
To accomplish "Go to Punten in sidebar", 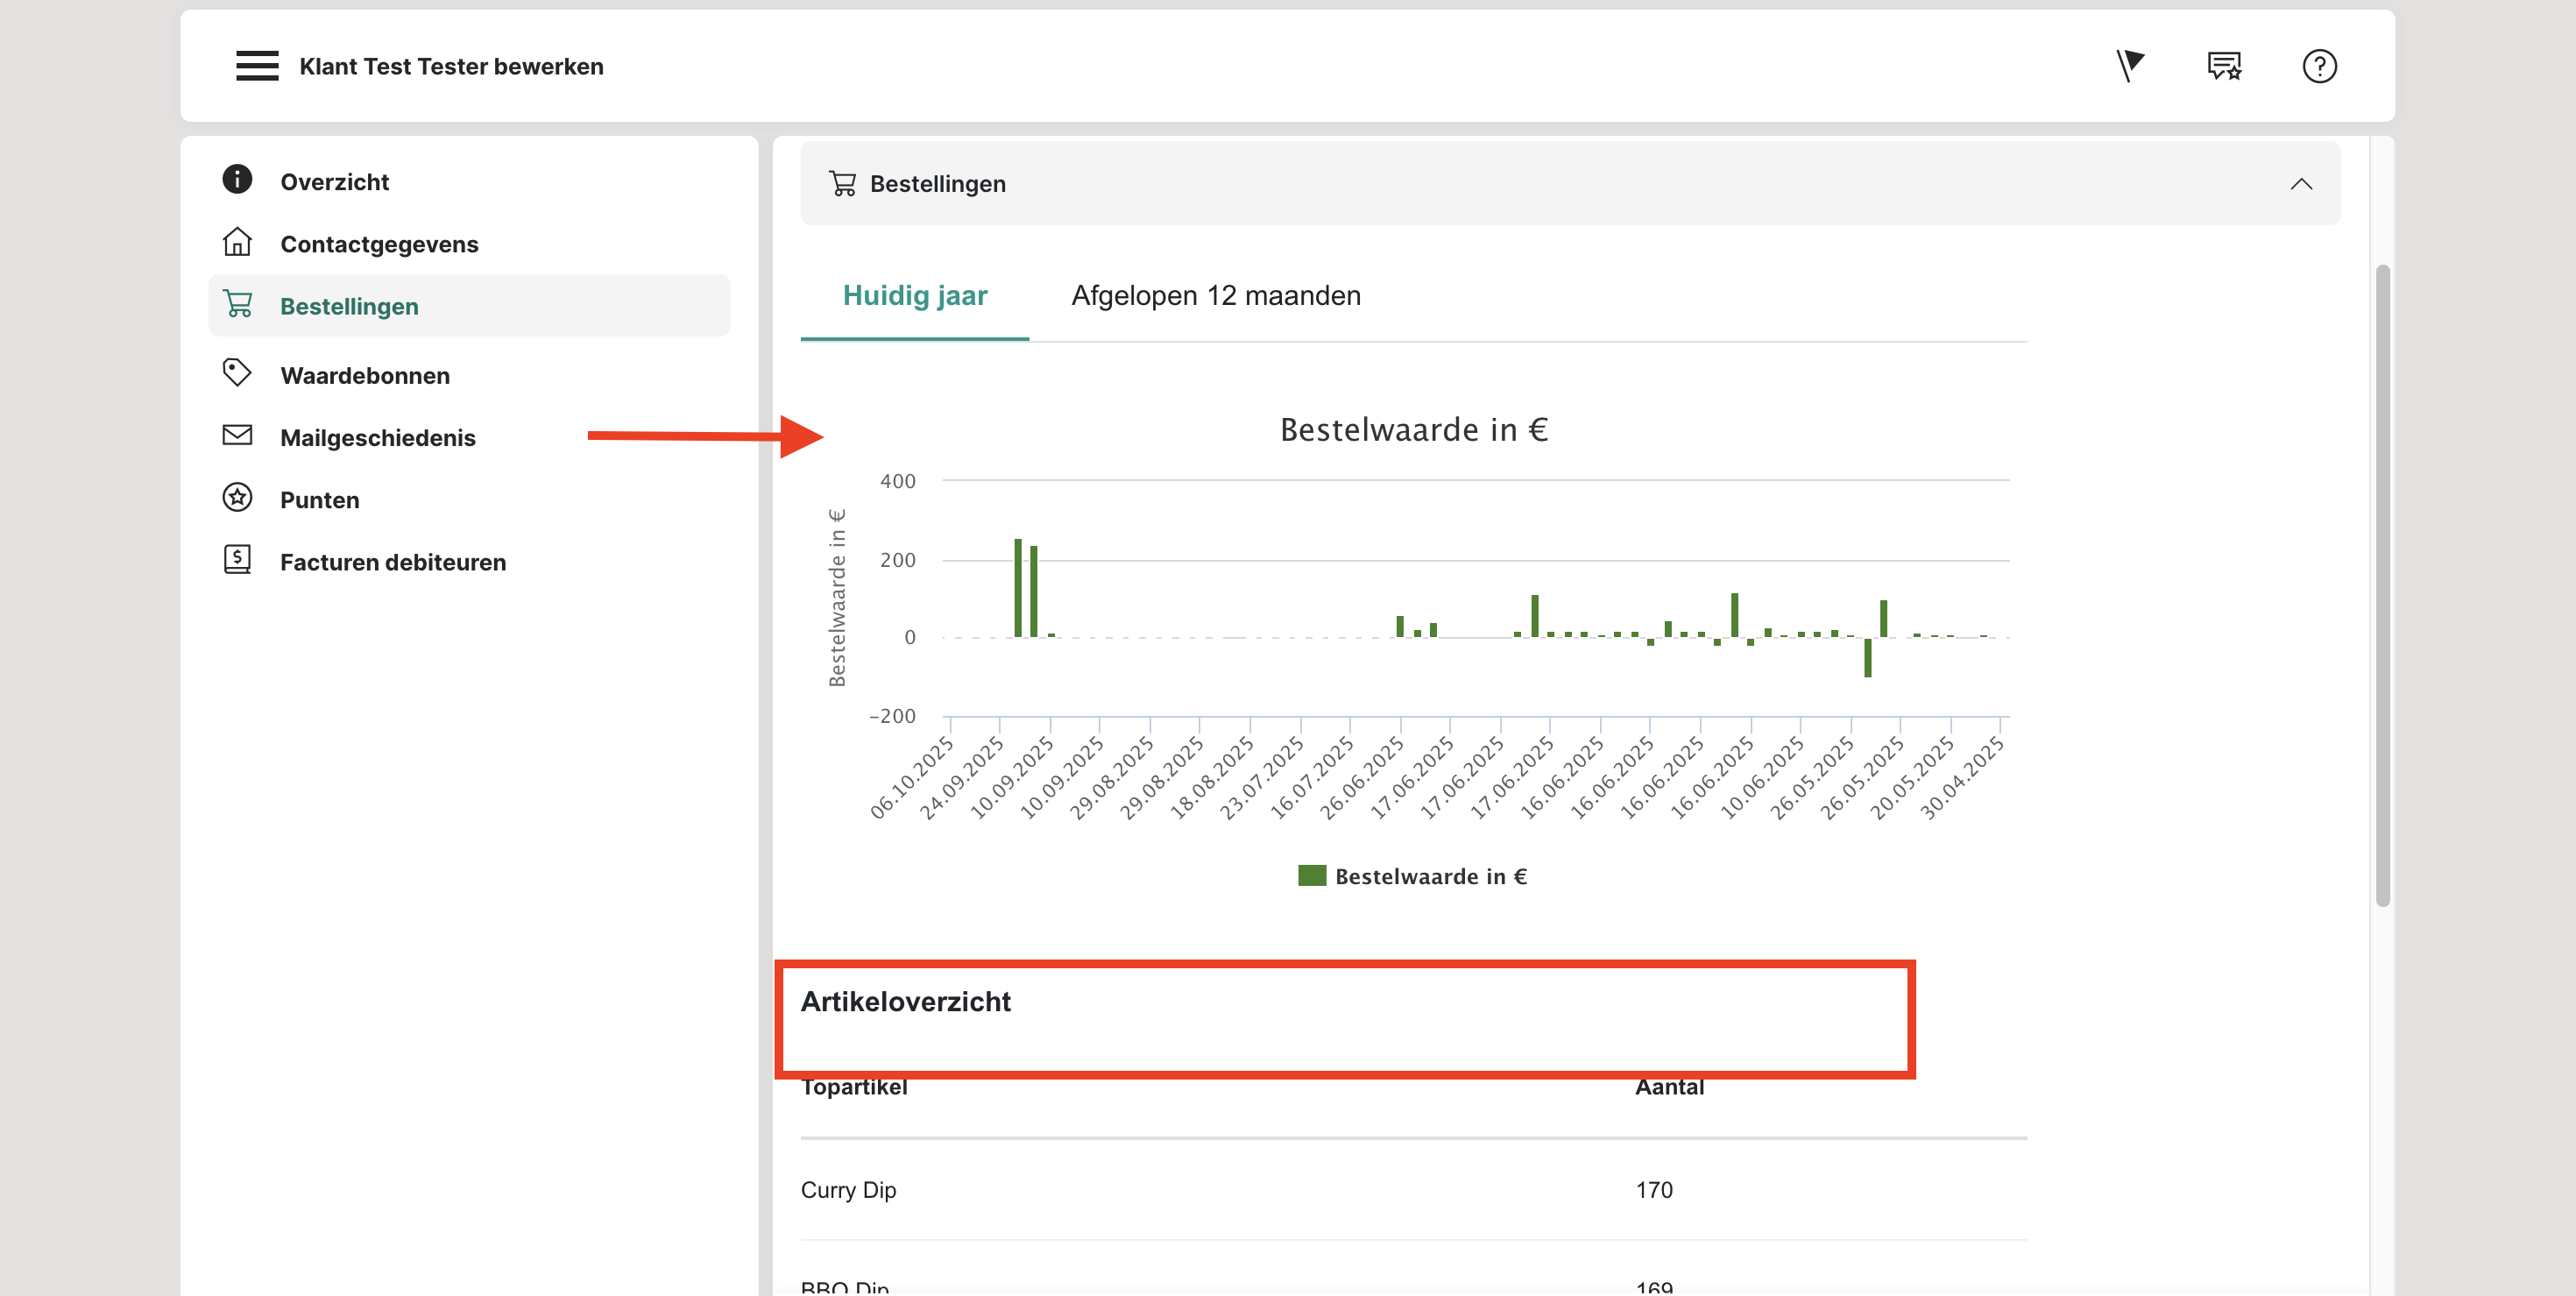I will click(319, 500).
